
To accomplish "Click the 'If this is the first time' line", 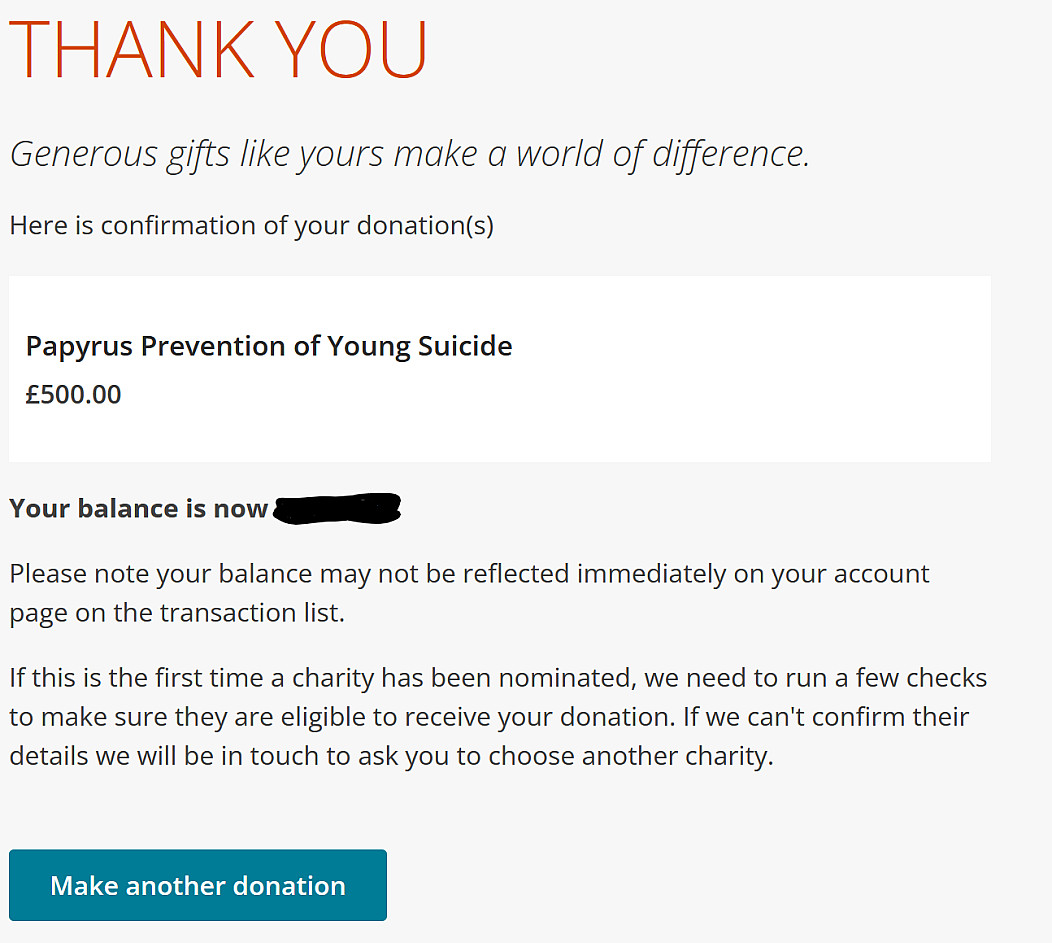I will (x=497, y=678).
